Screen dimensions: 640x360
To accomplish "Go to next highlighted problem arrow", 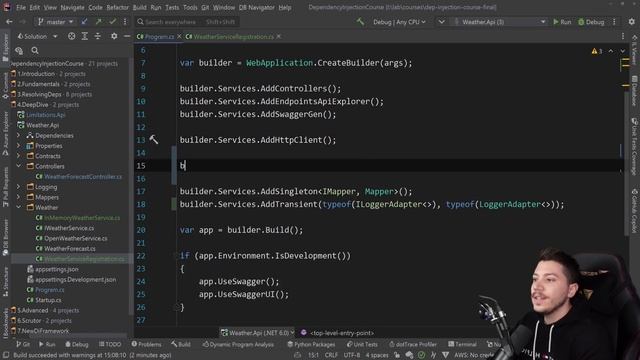I will (622, 51).
